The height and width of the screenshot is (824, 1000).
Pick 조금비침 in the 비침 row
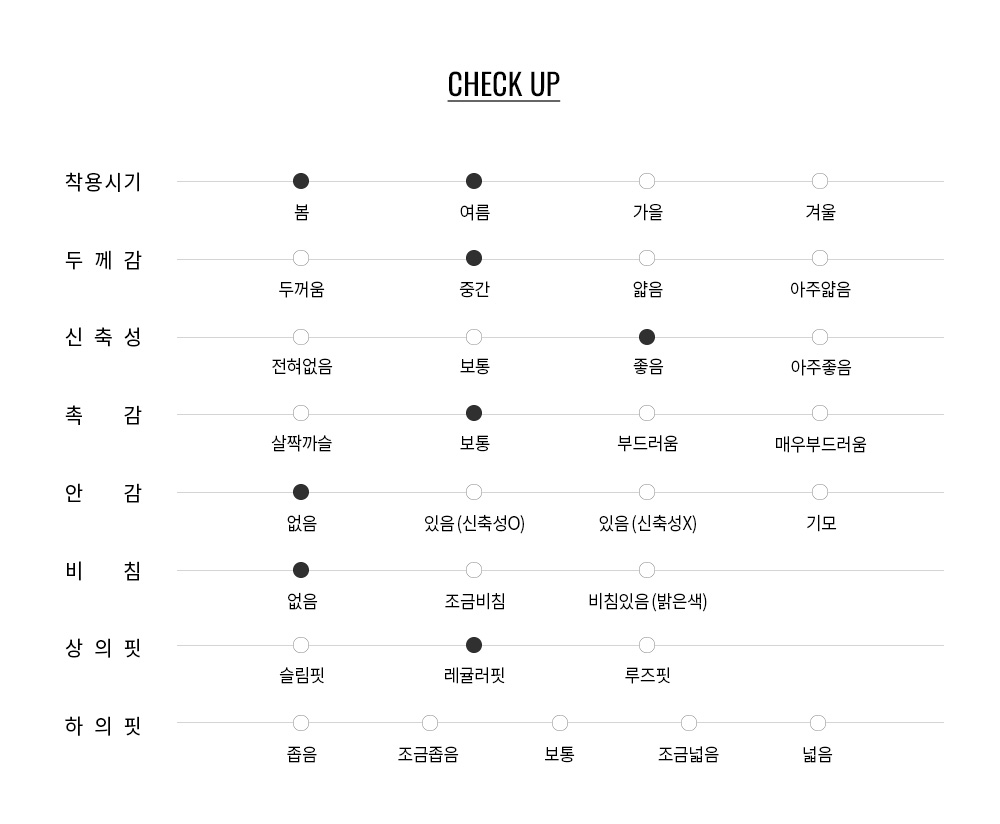click(474, 570)
